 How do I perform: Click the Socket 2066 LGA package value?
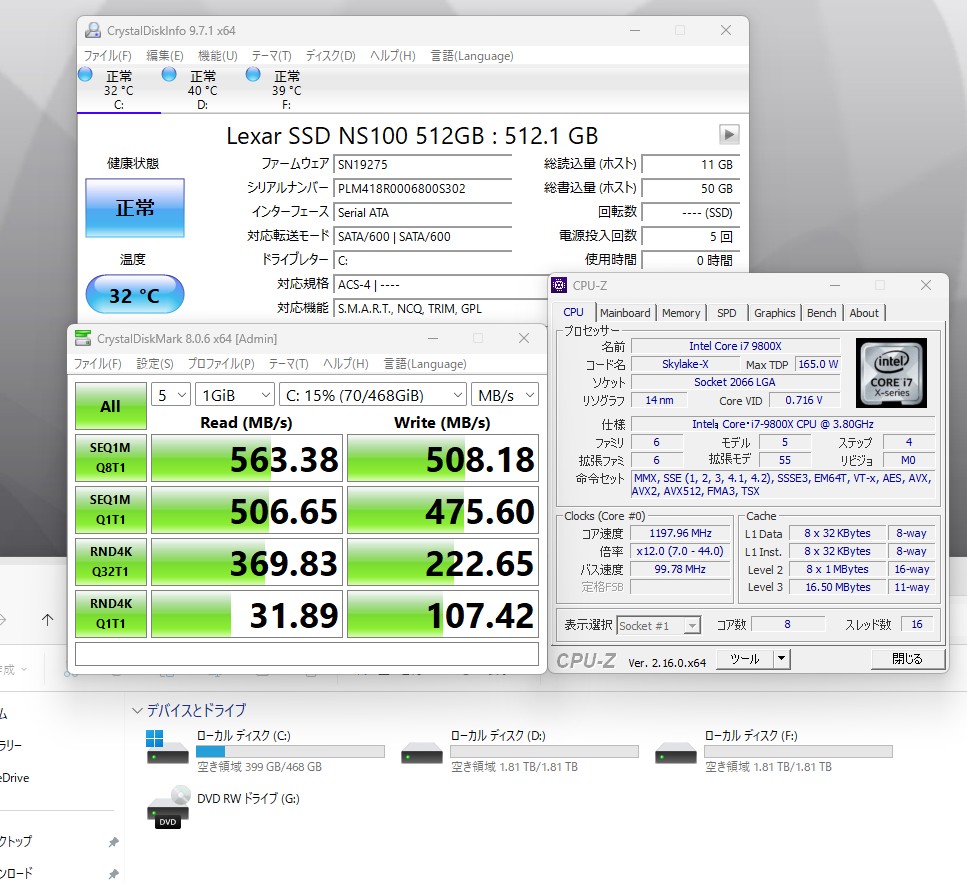coord(735,382)
